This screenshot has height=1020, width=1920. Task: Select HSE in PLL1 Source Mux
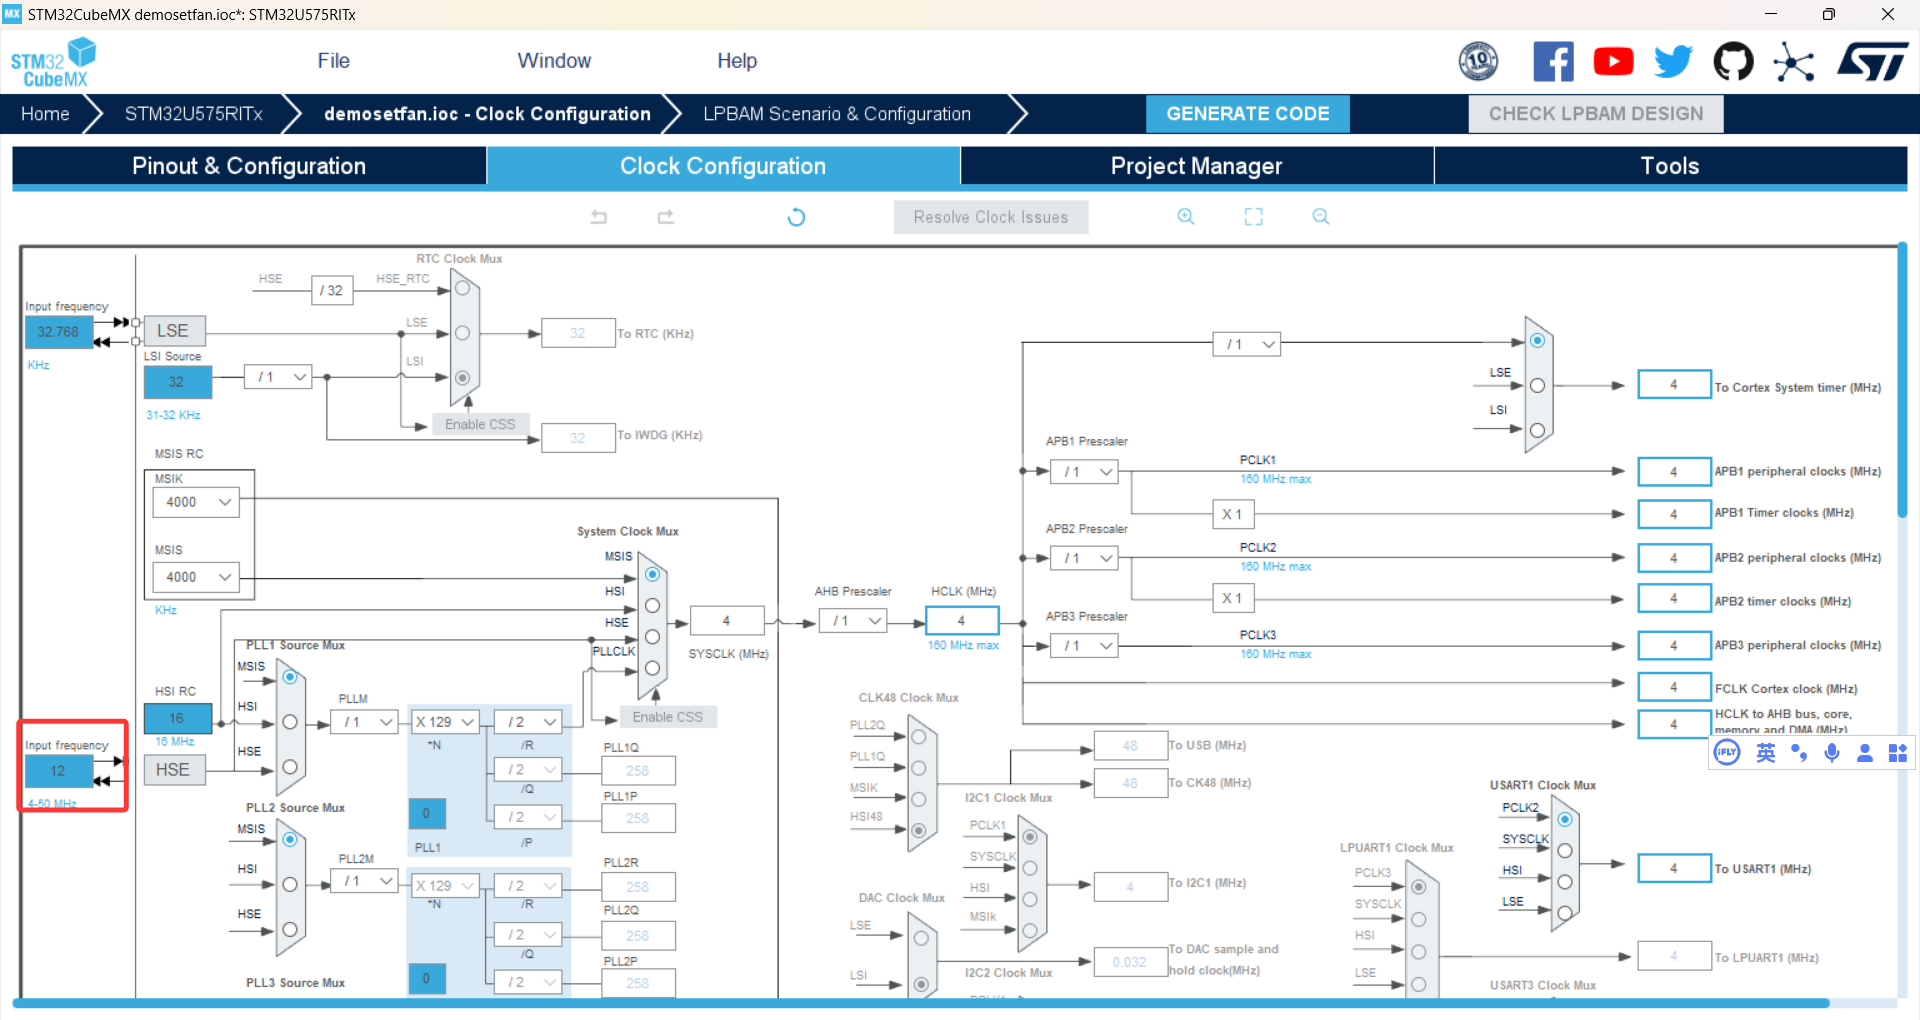(x=290, y=767)
